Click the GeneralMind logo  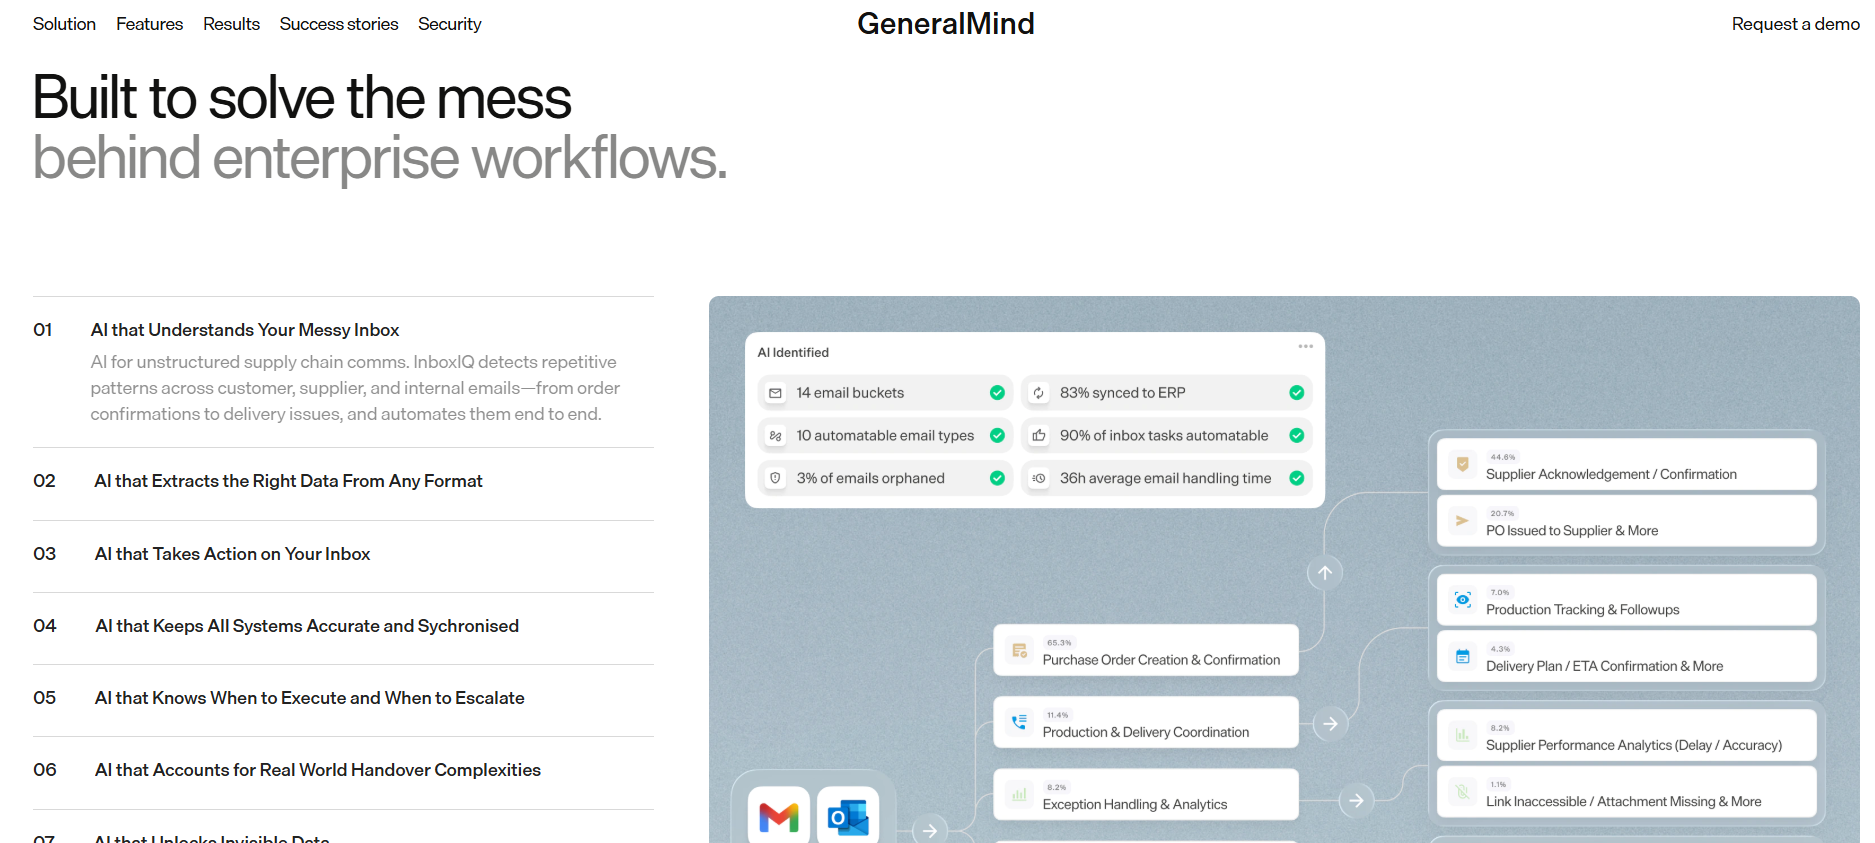(945, 24)
